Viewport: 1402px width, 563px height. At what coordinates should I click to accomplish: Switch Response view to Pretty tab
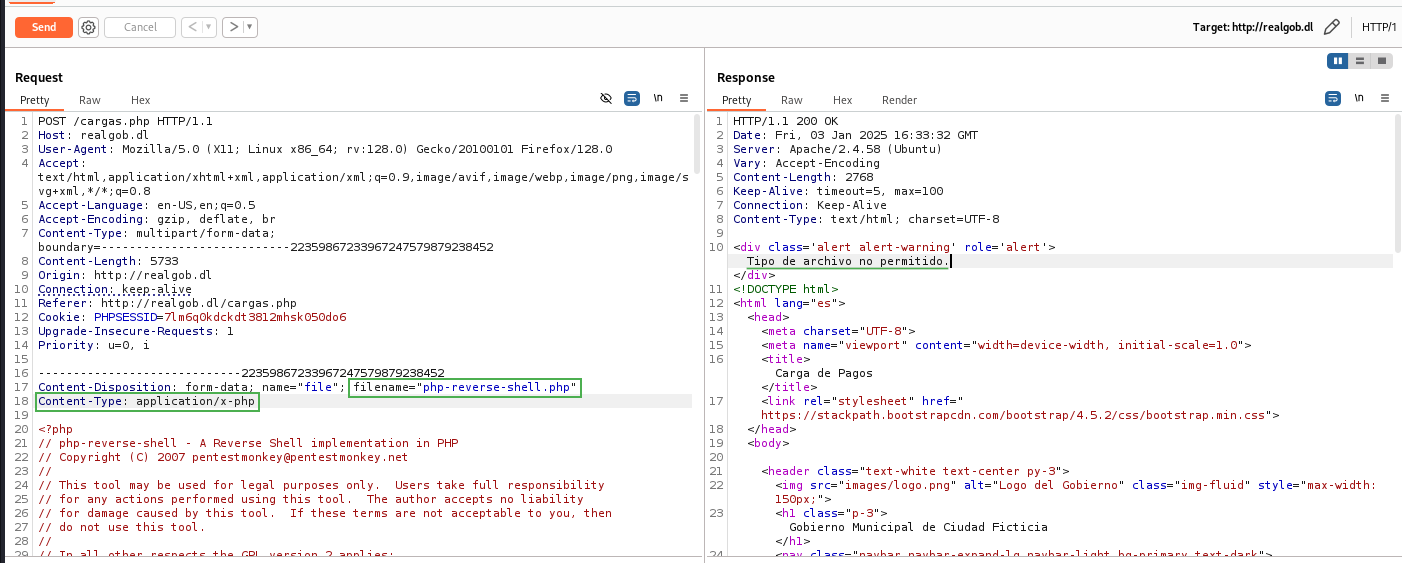737,100
